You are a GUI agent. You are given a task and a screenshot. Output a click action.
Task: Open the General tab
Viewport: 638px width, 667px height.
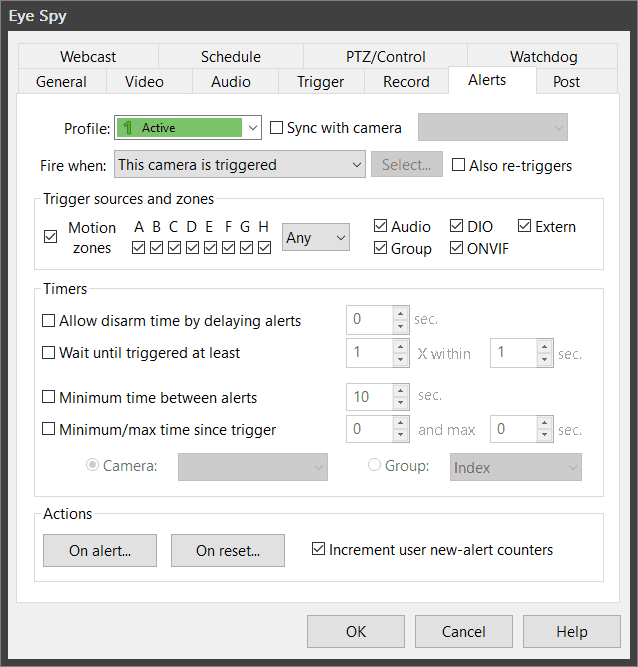[x=62, y=81]
